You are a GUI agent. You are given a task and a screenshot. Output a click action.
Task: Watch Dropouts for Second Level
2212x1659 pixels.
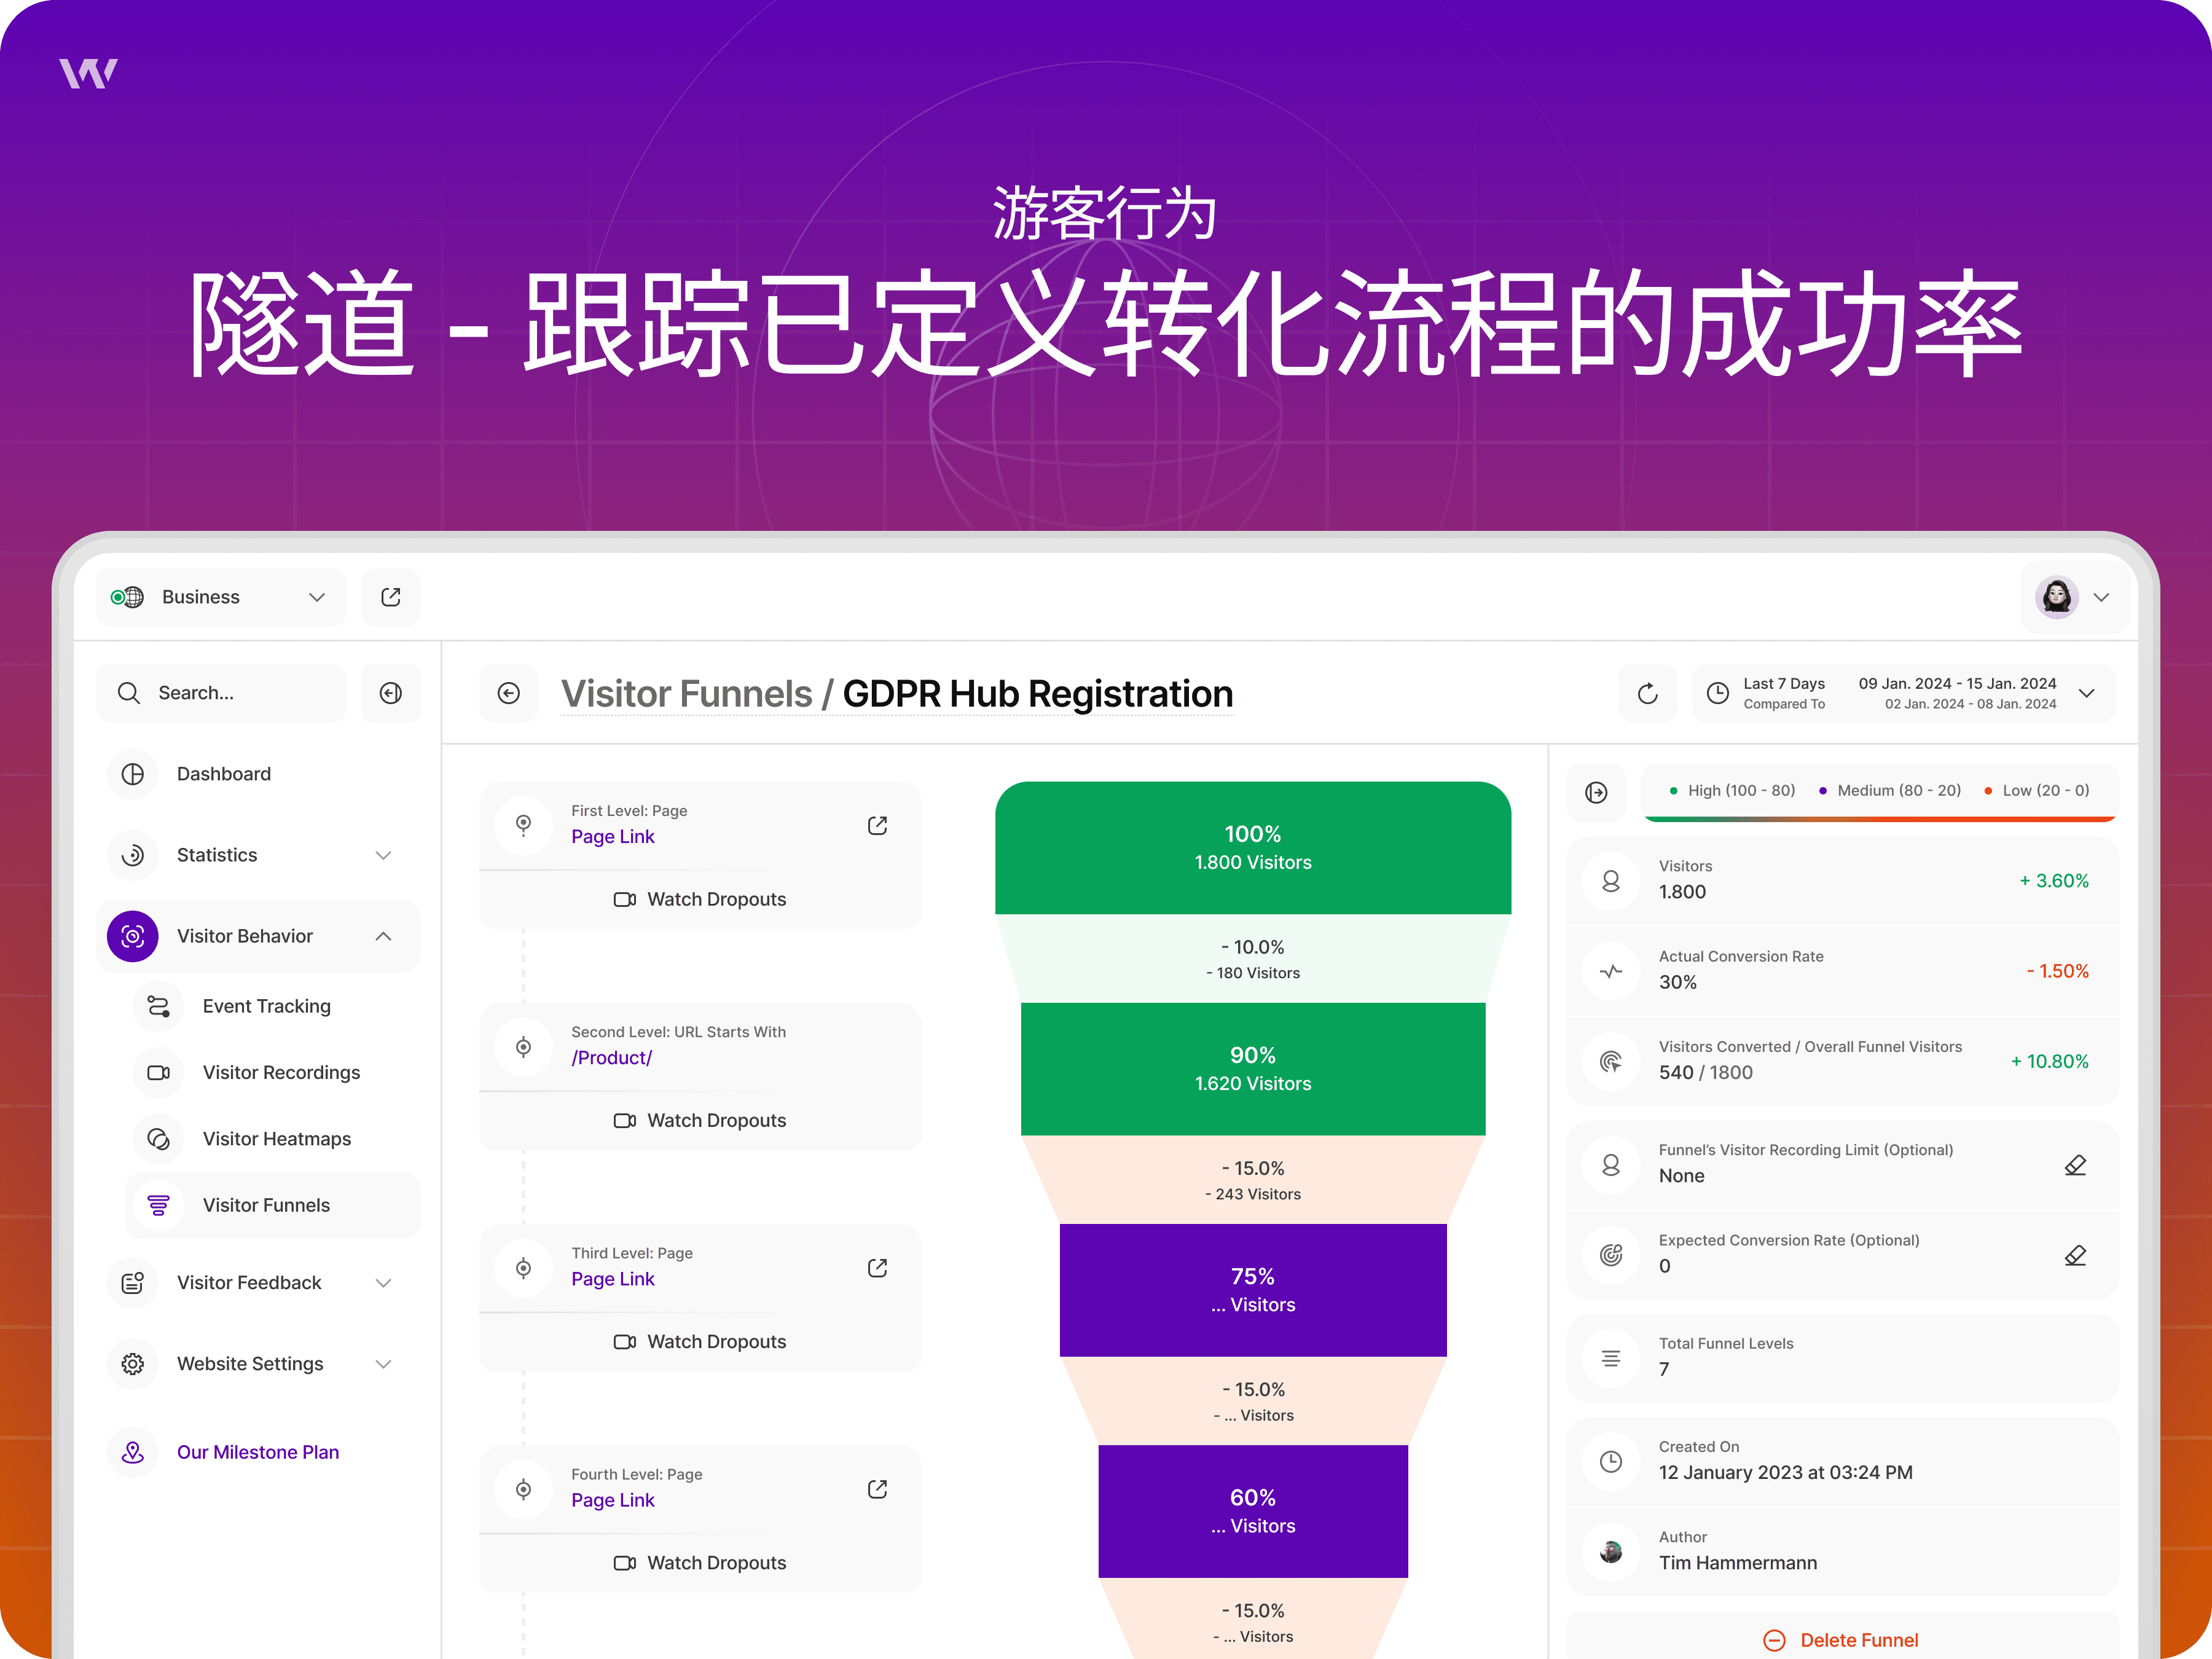700,1120
